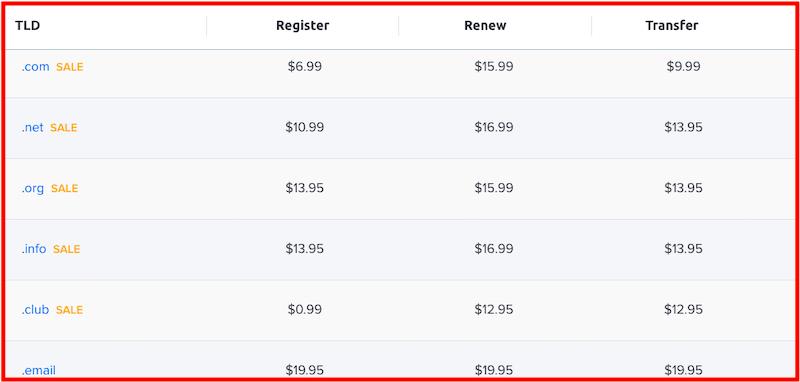800x382 pixels.
Task: Open the .net domain link
Action: pyautogui.click(x=32, y=128)
